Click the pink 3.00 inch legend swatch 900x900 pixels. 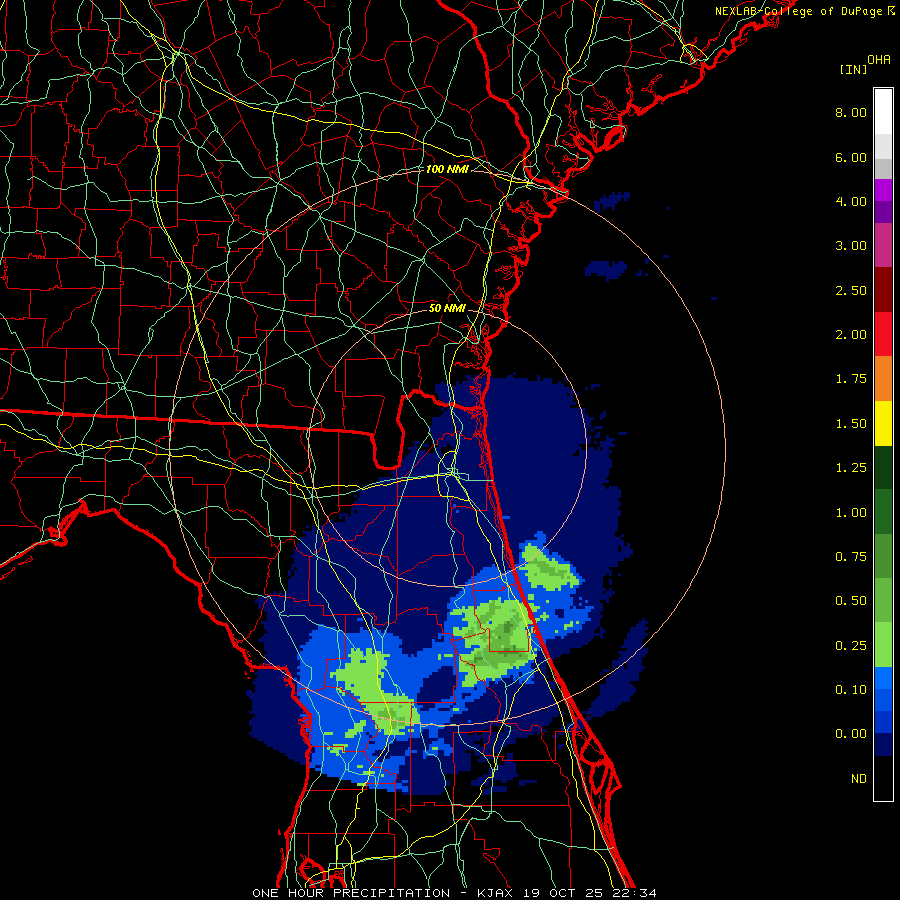coord(883,246)
